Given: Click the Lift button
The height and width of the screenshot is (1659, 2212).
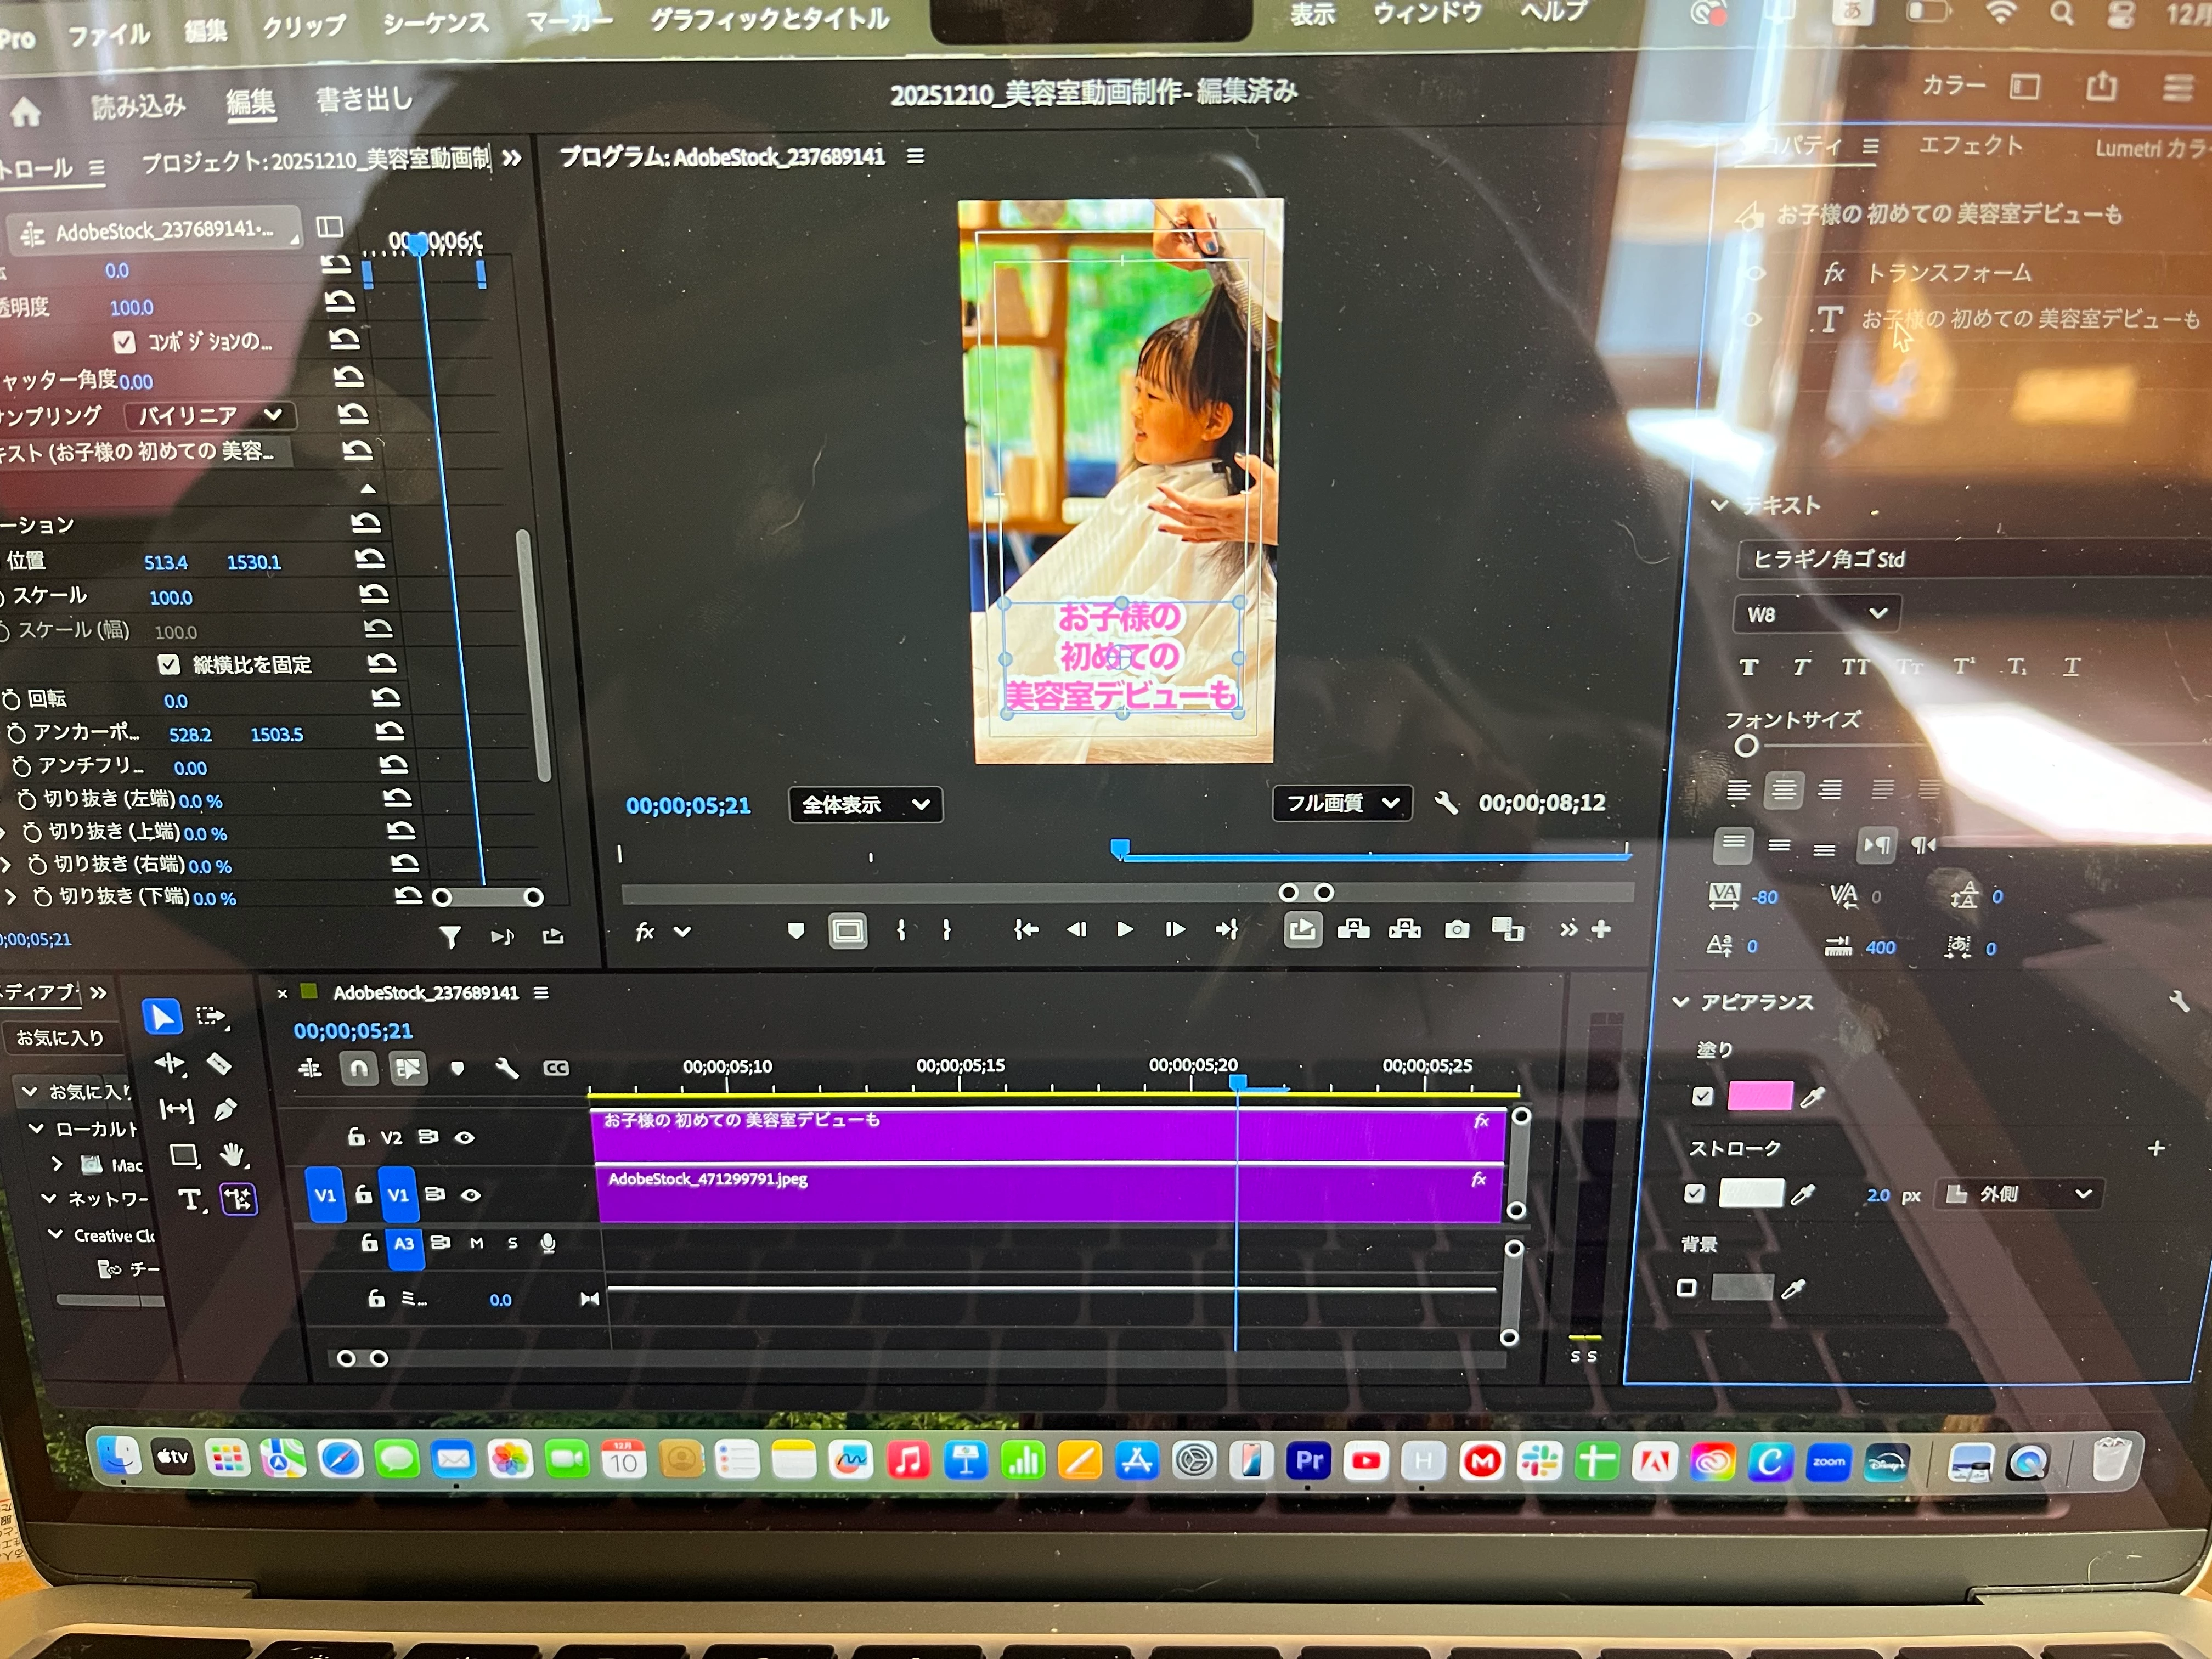Looking at the screenshot, I should point(1353,929).
